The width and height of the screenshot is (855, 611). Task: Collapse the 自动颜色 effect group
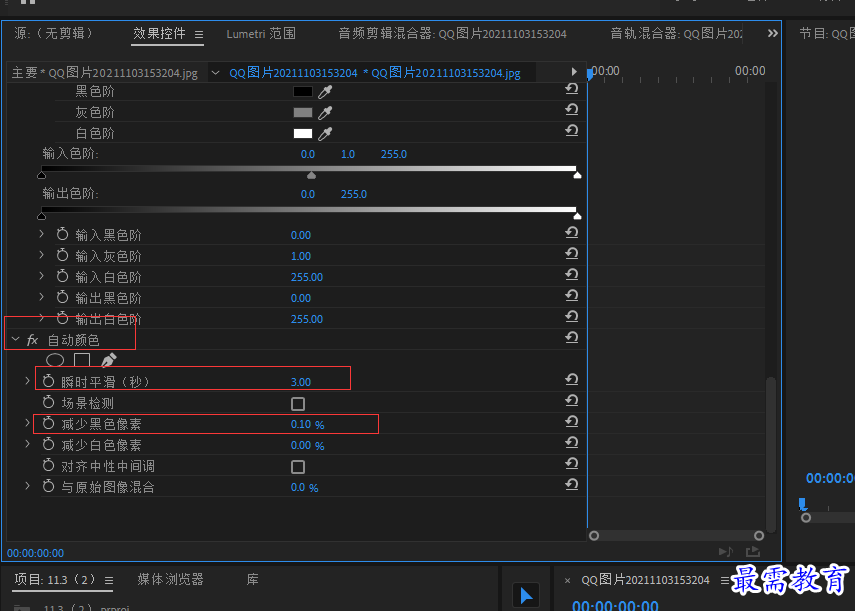coord(15,340)
